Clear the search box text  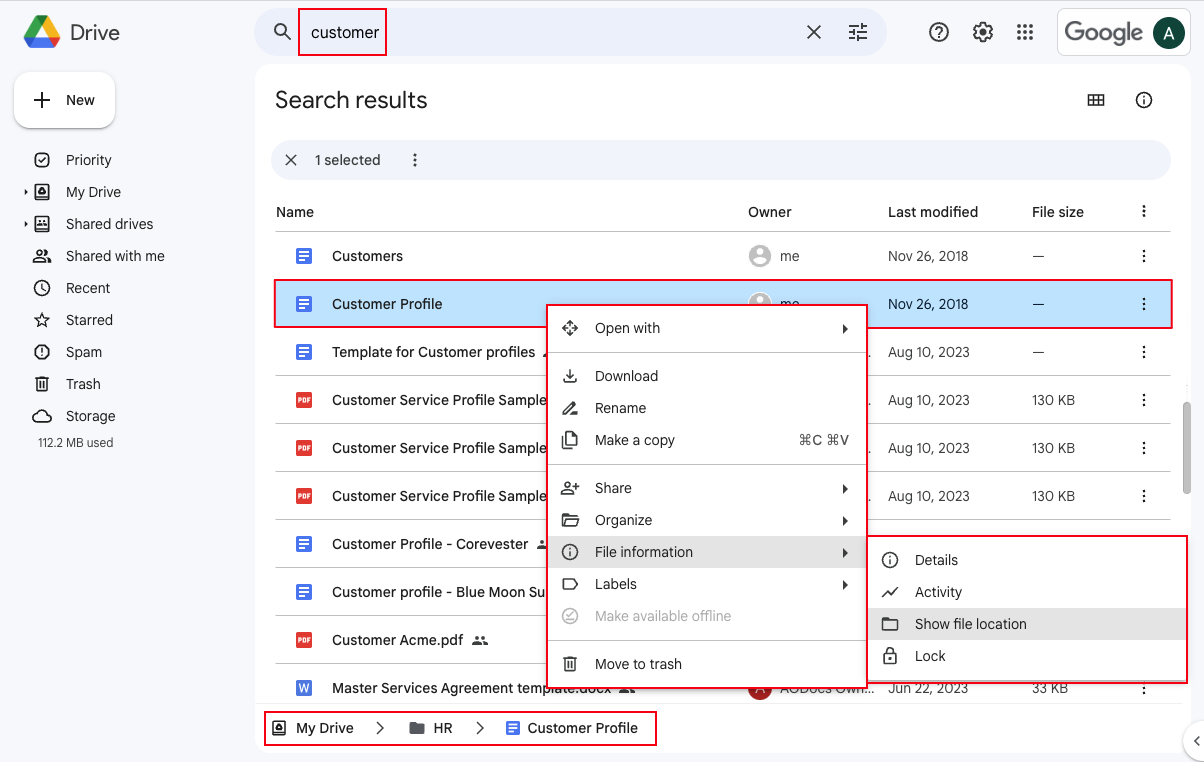point(814,32)
